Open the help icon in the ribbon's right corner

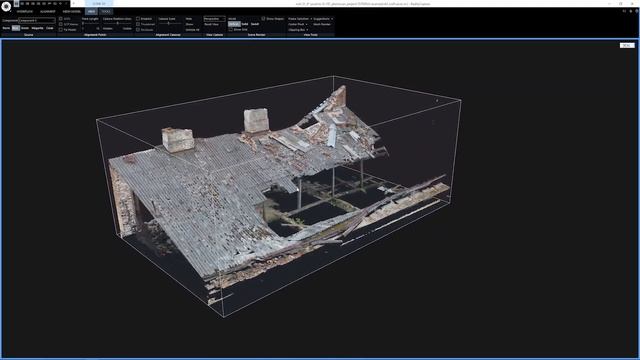[636, 11]
